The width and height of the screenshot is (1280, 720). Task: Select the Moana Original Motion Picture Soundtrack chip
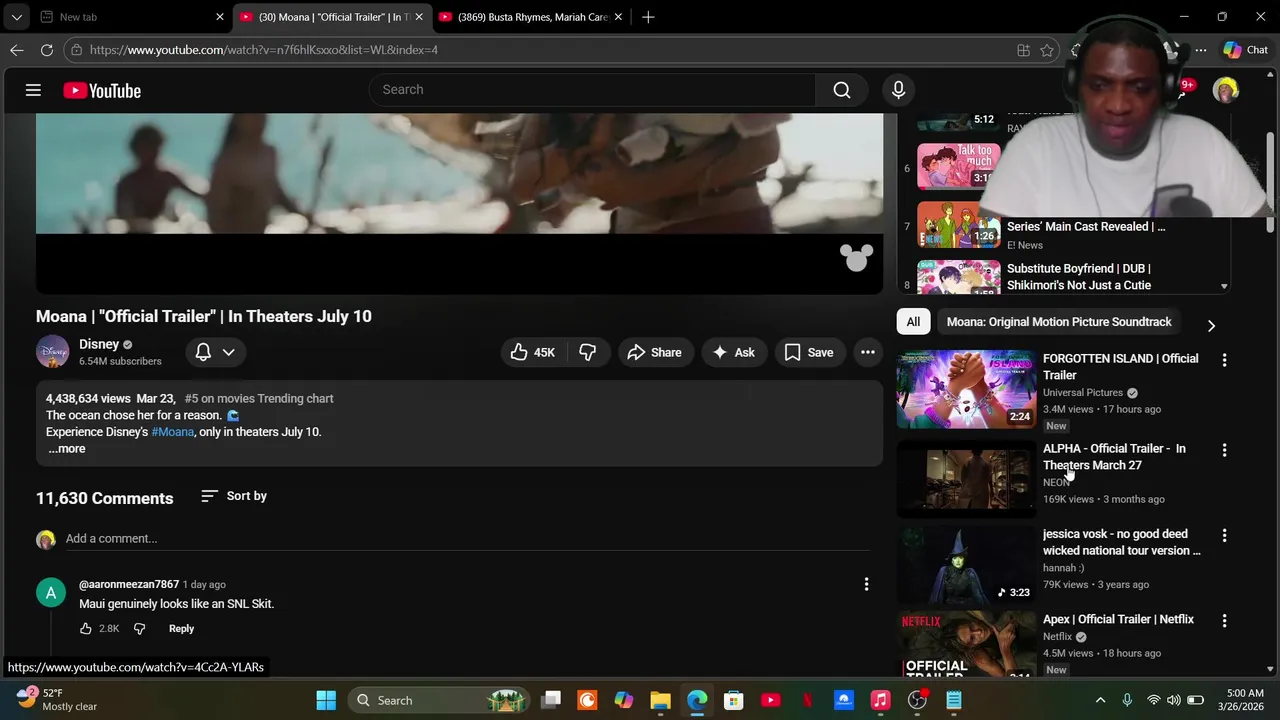[1059, 322]
